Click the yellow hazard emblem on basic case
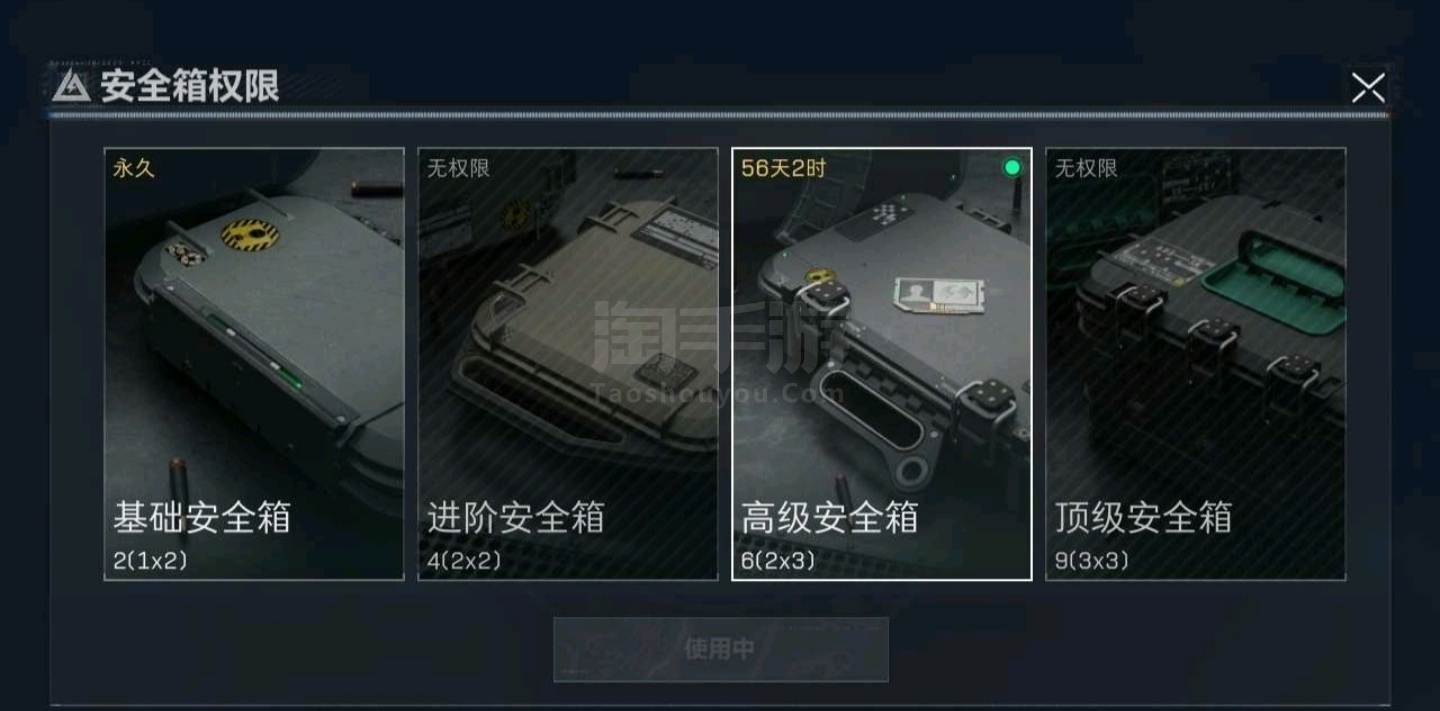 coord(250,235)
